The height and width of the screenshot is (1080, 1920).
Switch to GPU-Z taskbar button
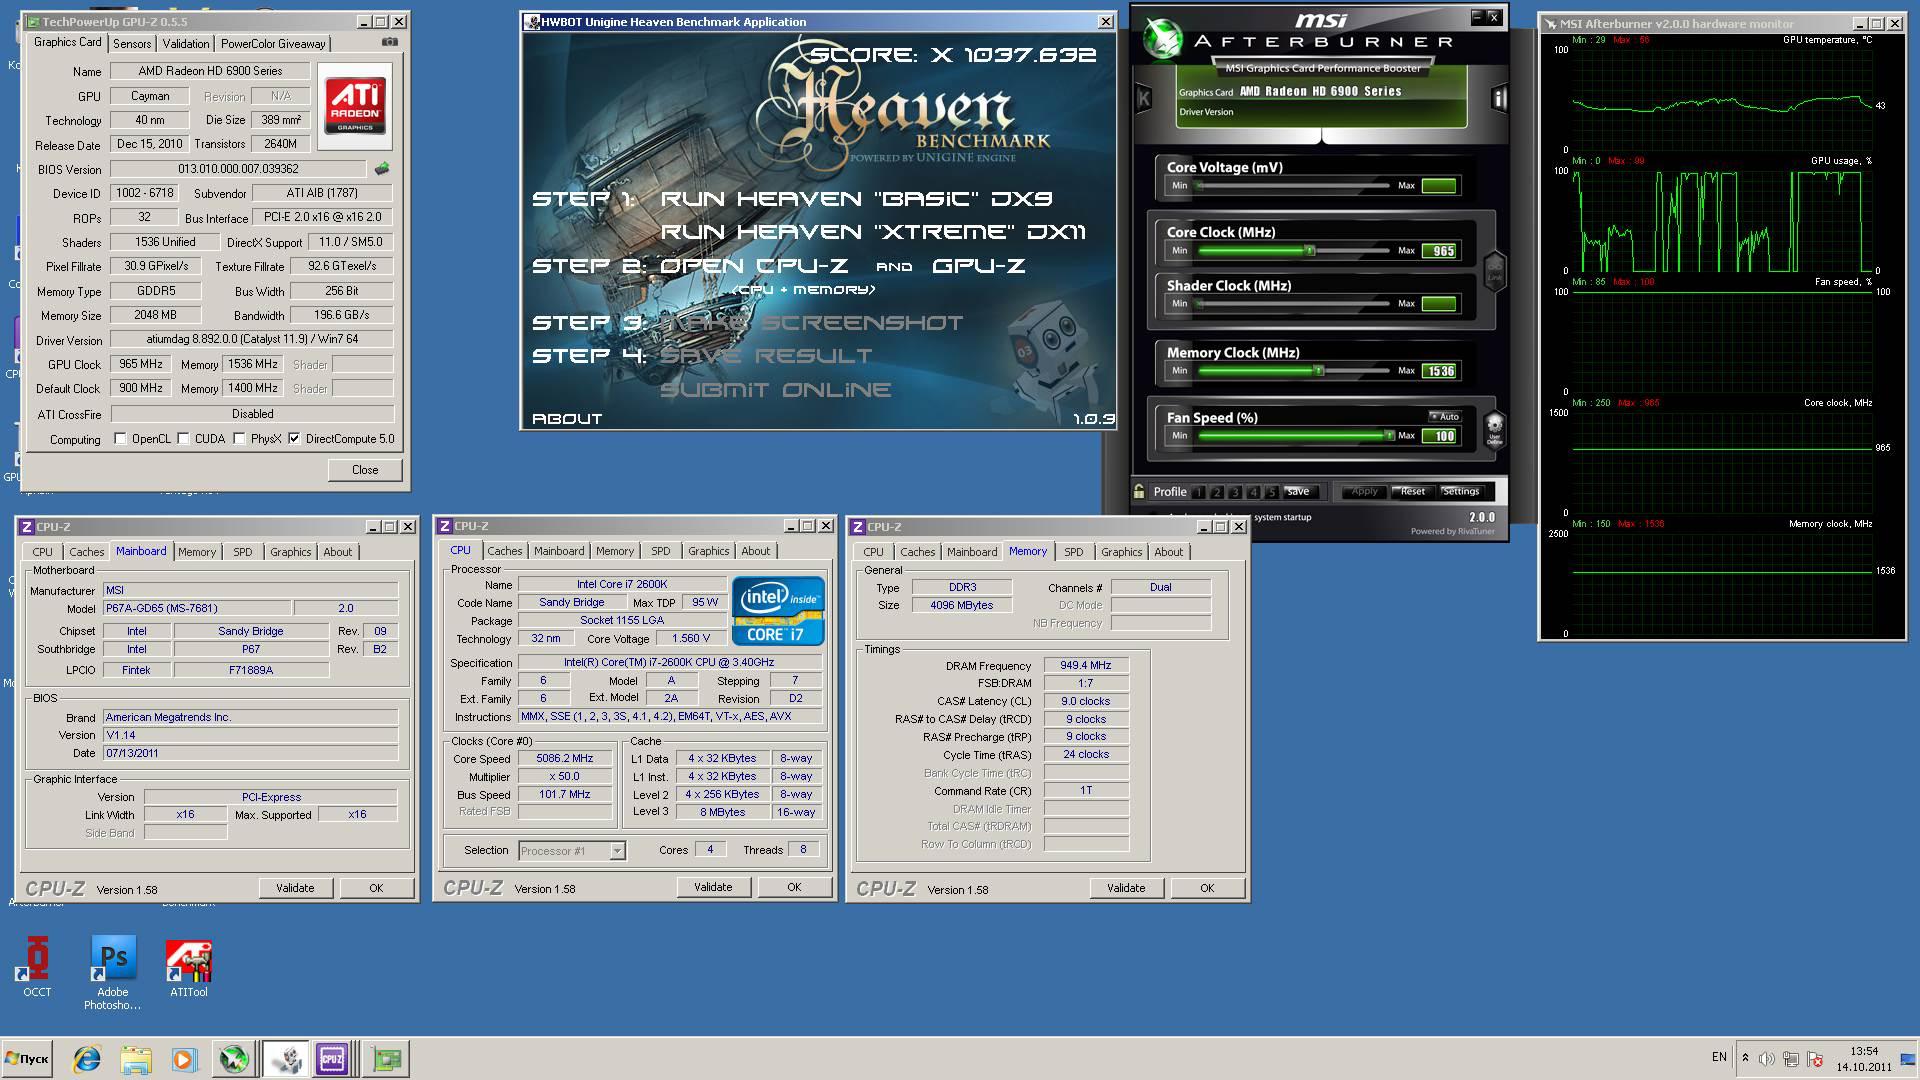386,1058
